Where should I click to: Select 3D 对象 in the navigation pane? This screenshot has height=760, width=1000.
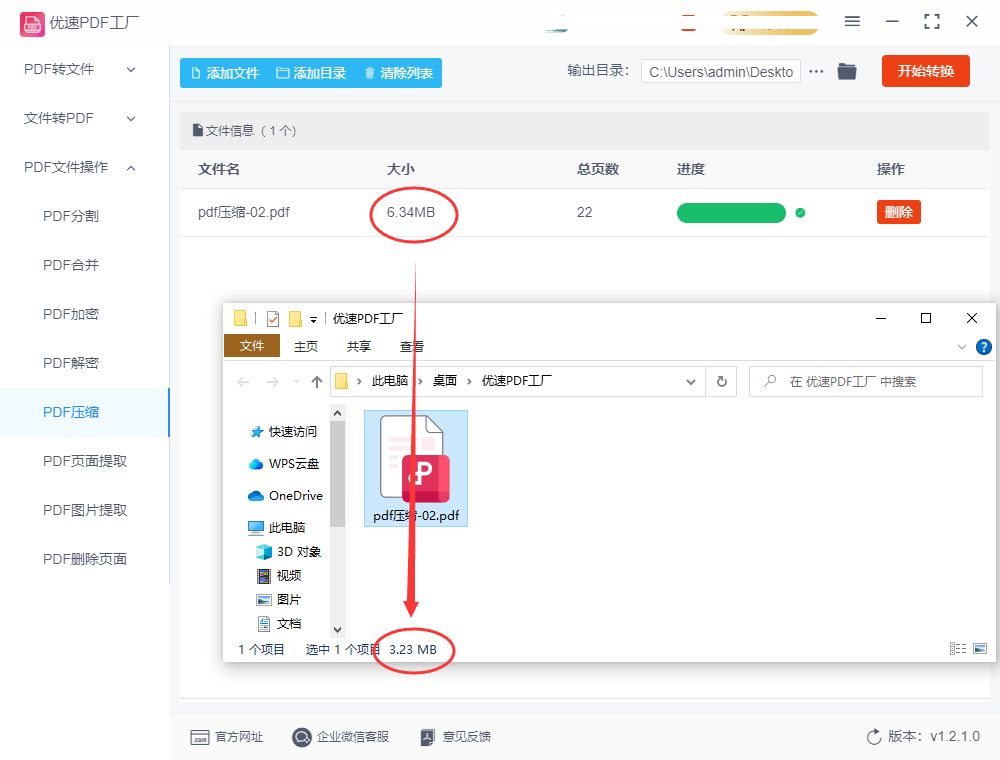pos(288,552)
